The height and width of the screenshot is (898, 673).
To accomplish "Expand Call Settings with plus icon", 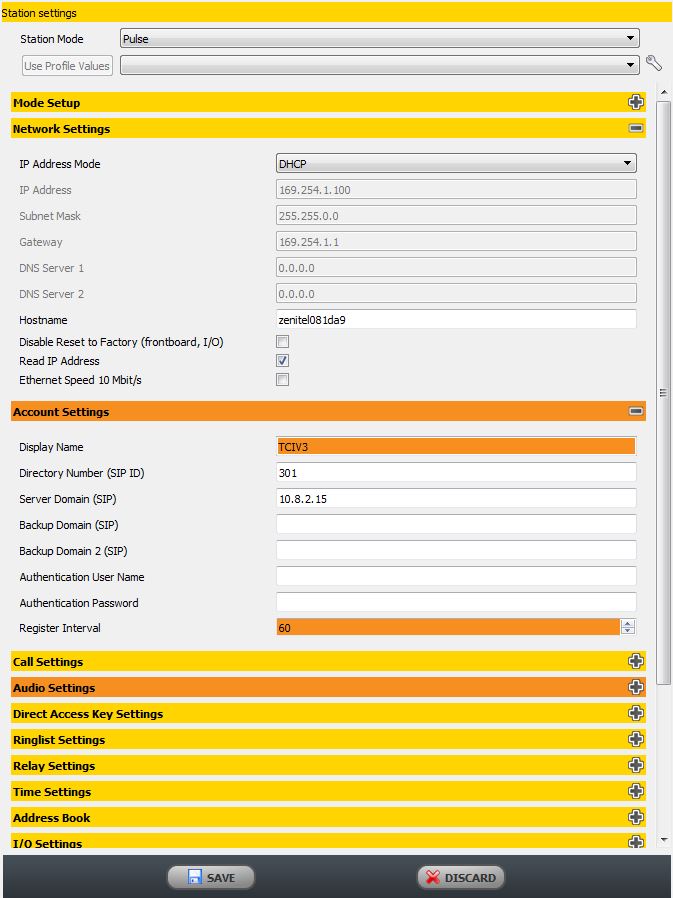I will click(x=635, y=662).
